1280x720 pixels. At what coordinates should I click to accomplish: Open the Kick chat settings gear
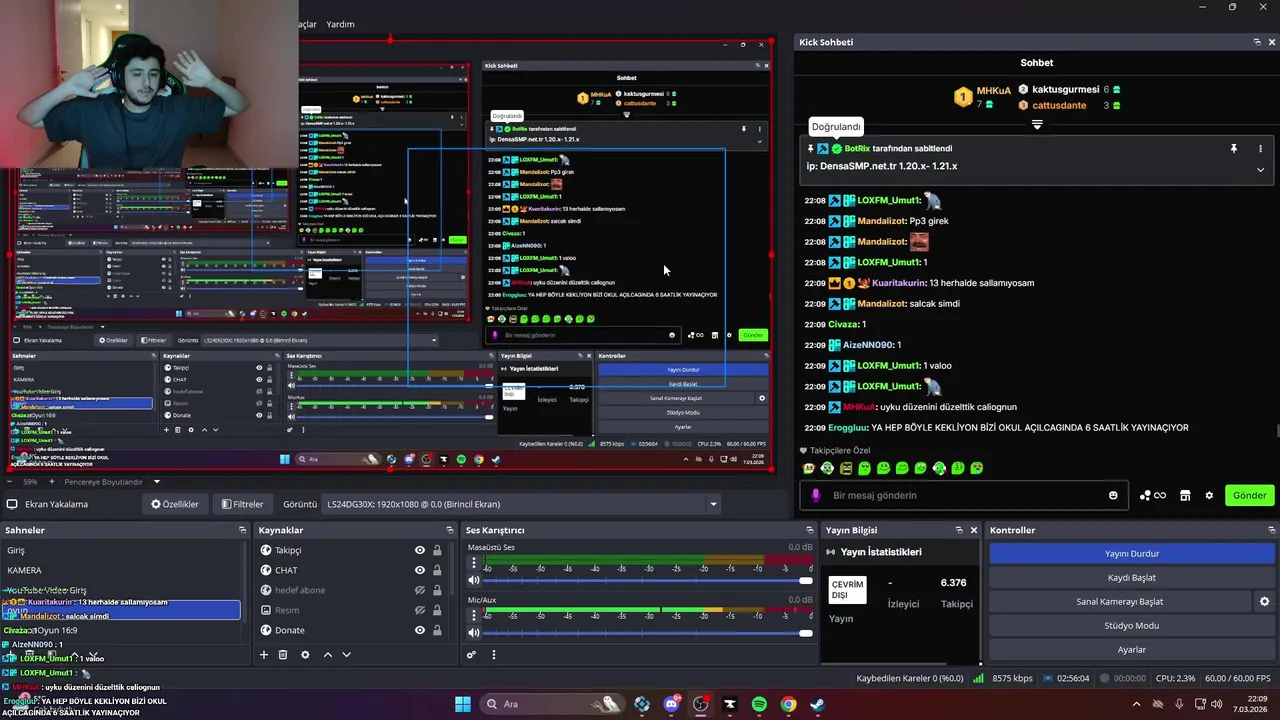(1209, 495)
